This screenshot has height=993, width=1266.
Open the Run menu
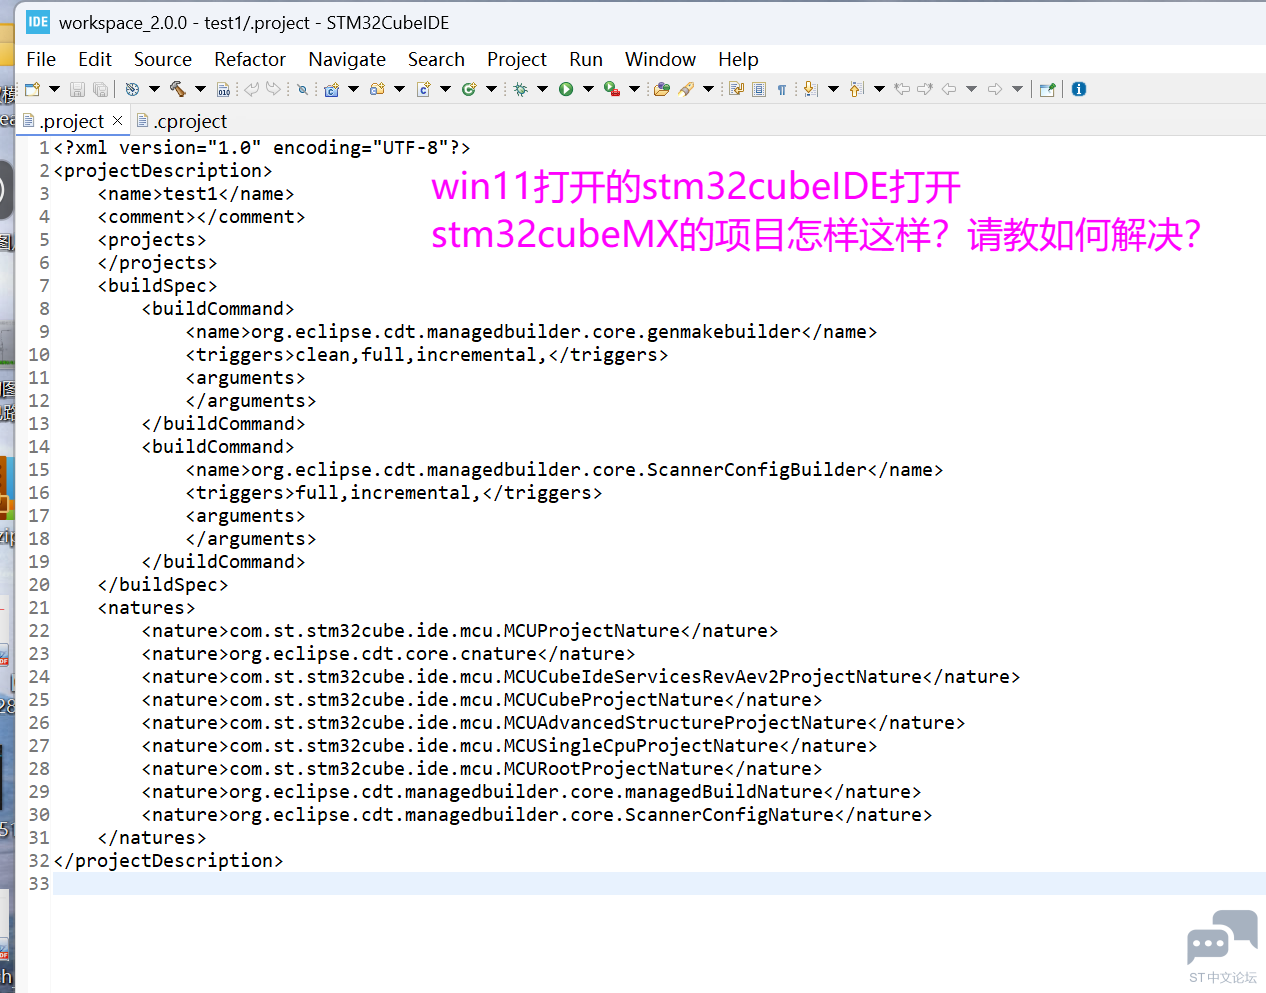pyautogui.click(x=586, y=59)
